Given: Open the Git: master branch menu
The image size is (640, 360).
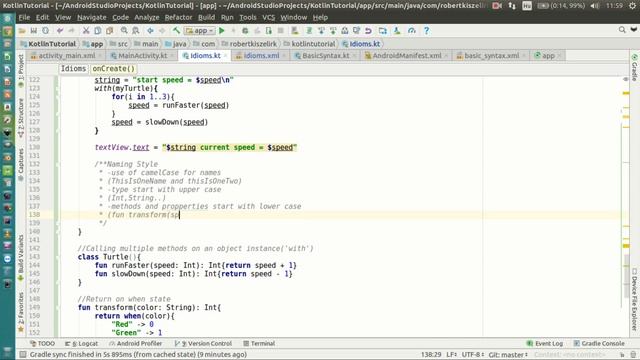Looking at the screenshot, I should (x=508, y=355).
